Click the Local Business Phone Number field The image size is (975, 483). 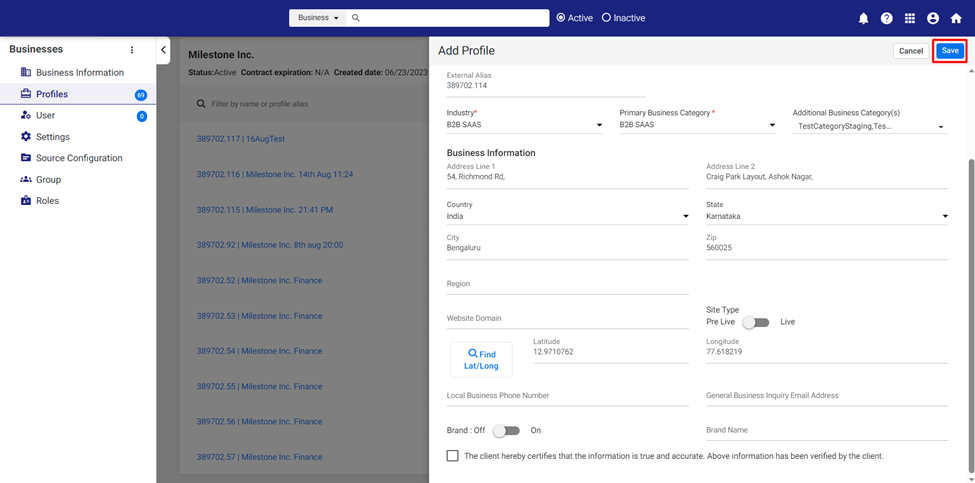(568, 396)
